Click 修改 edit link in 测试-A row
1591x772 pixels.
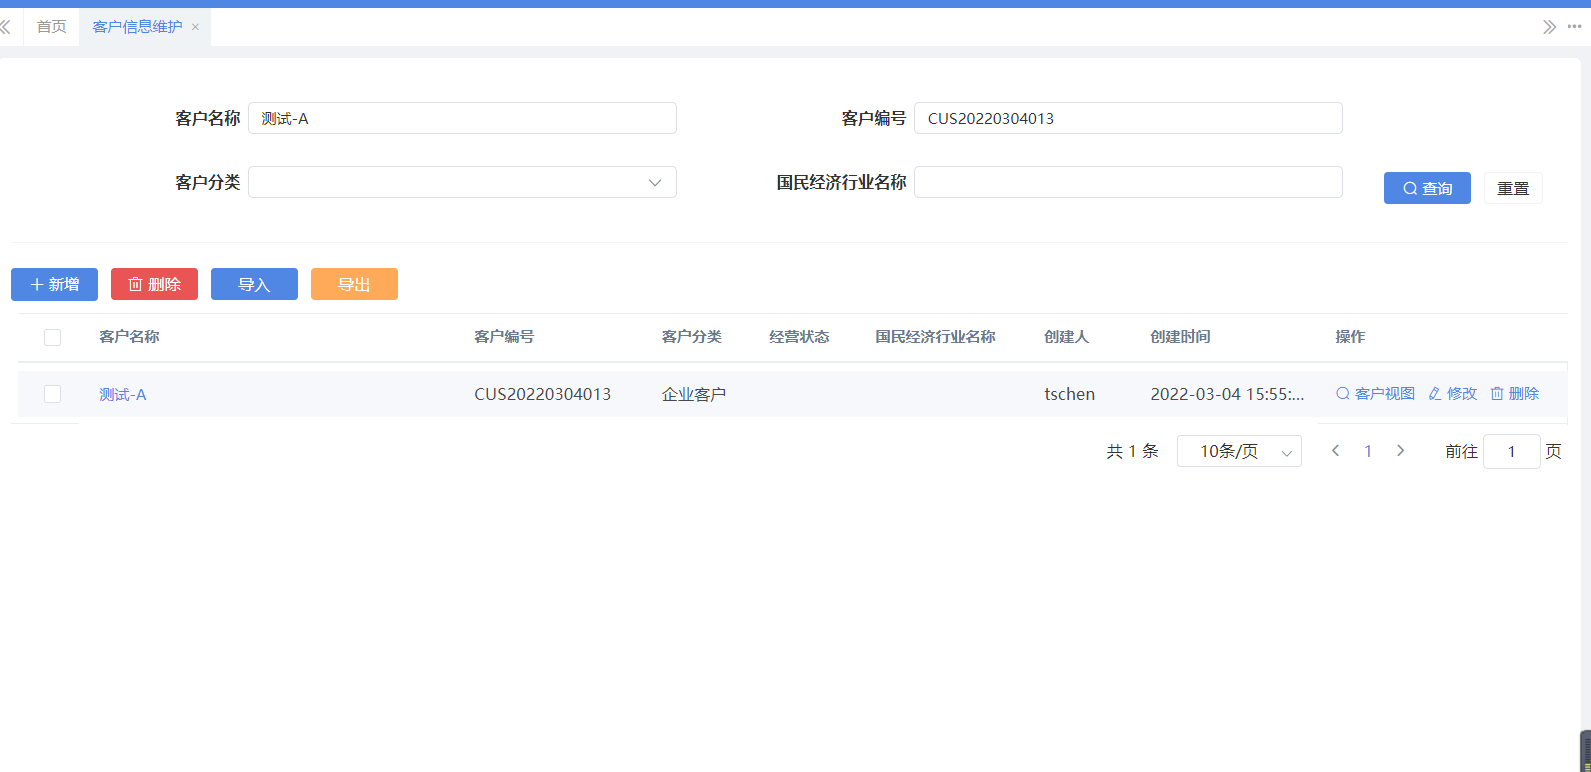click(1452, 394)
